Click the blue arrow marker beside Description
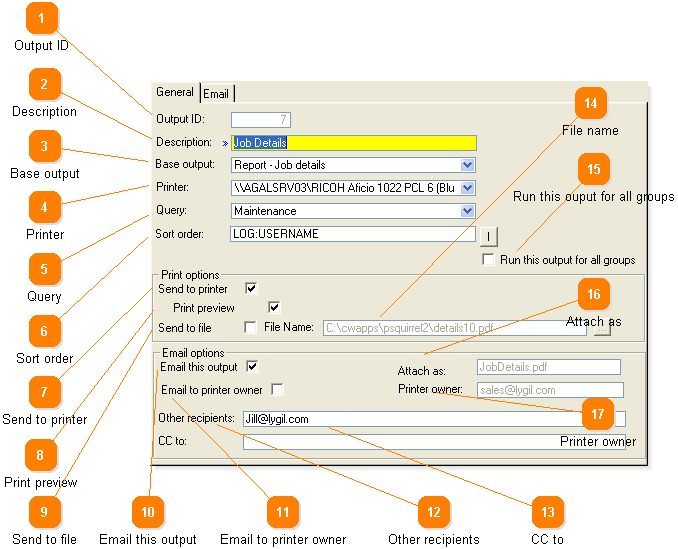The image size is (678, 549). coord(225,144)
